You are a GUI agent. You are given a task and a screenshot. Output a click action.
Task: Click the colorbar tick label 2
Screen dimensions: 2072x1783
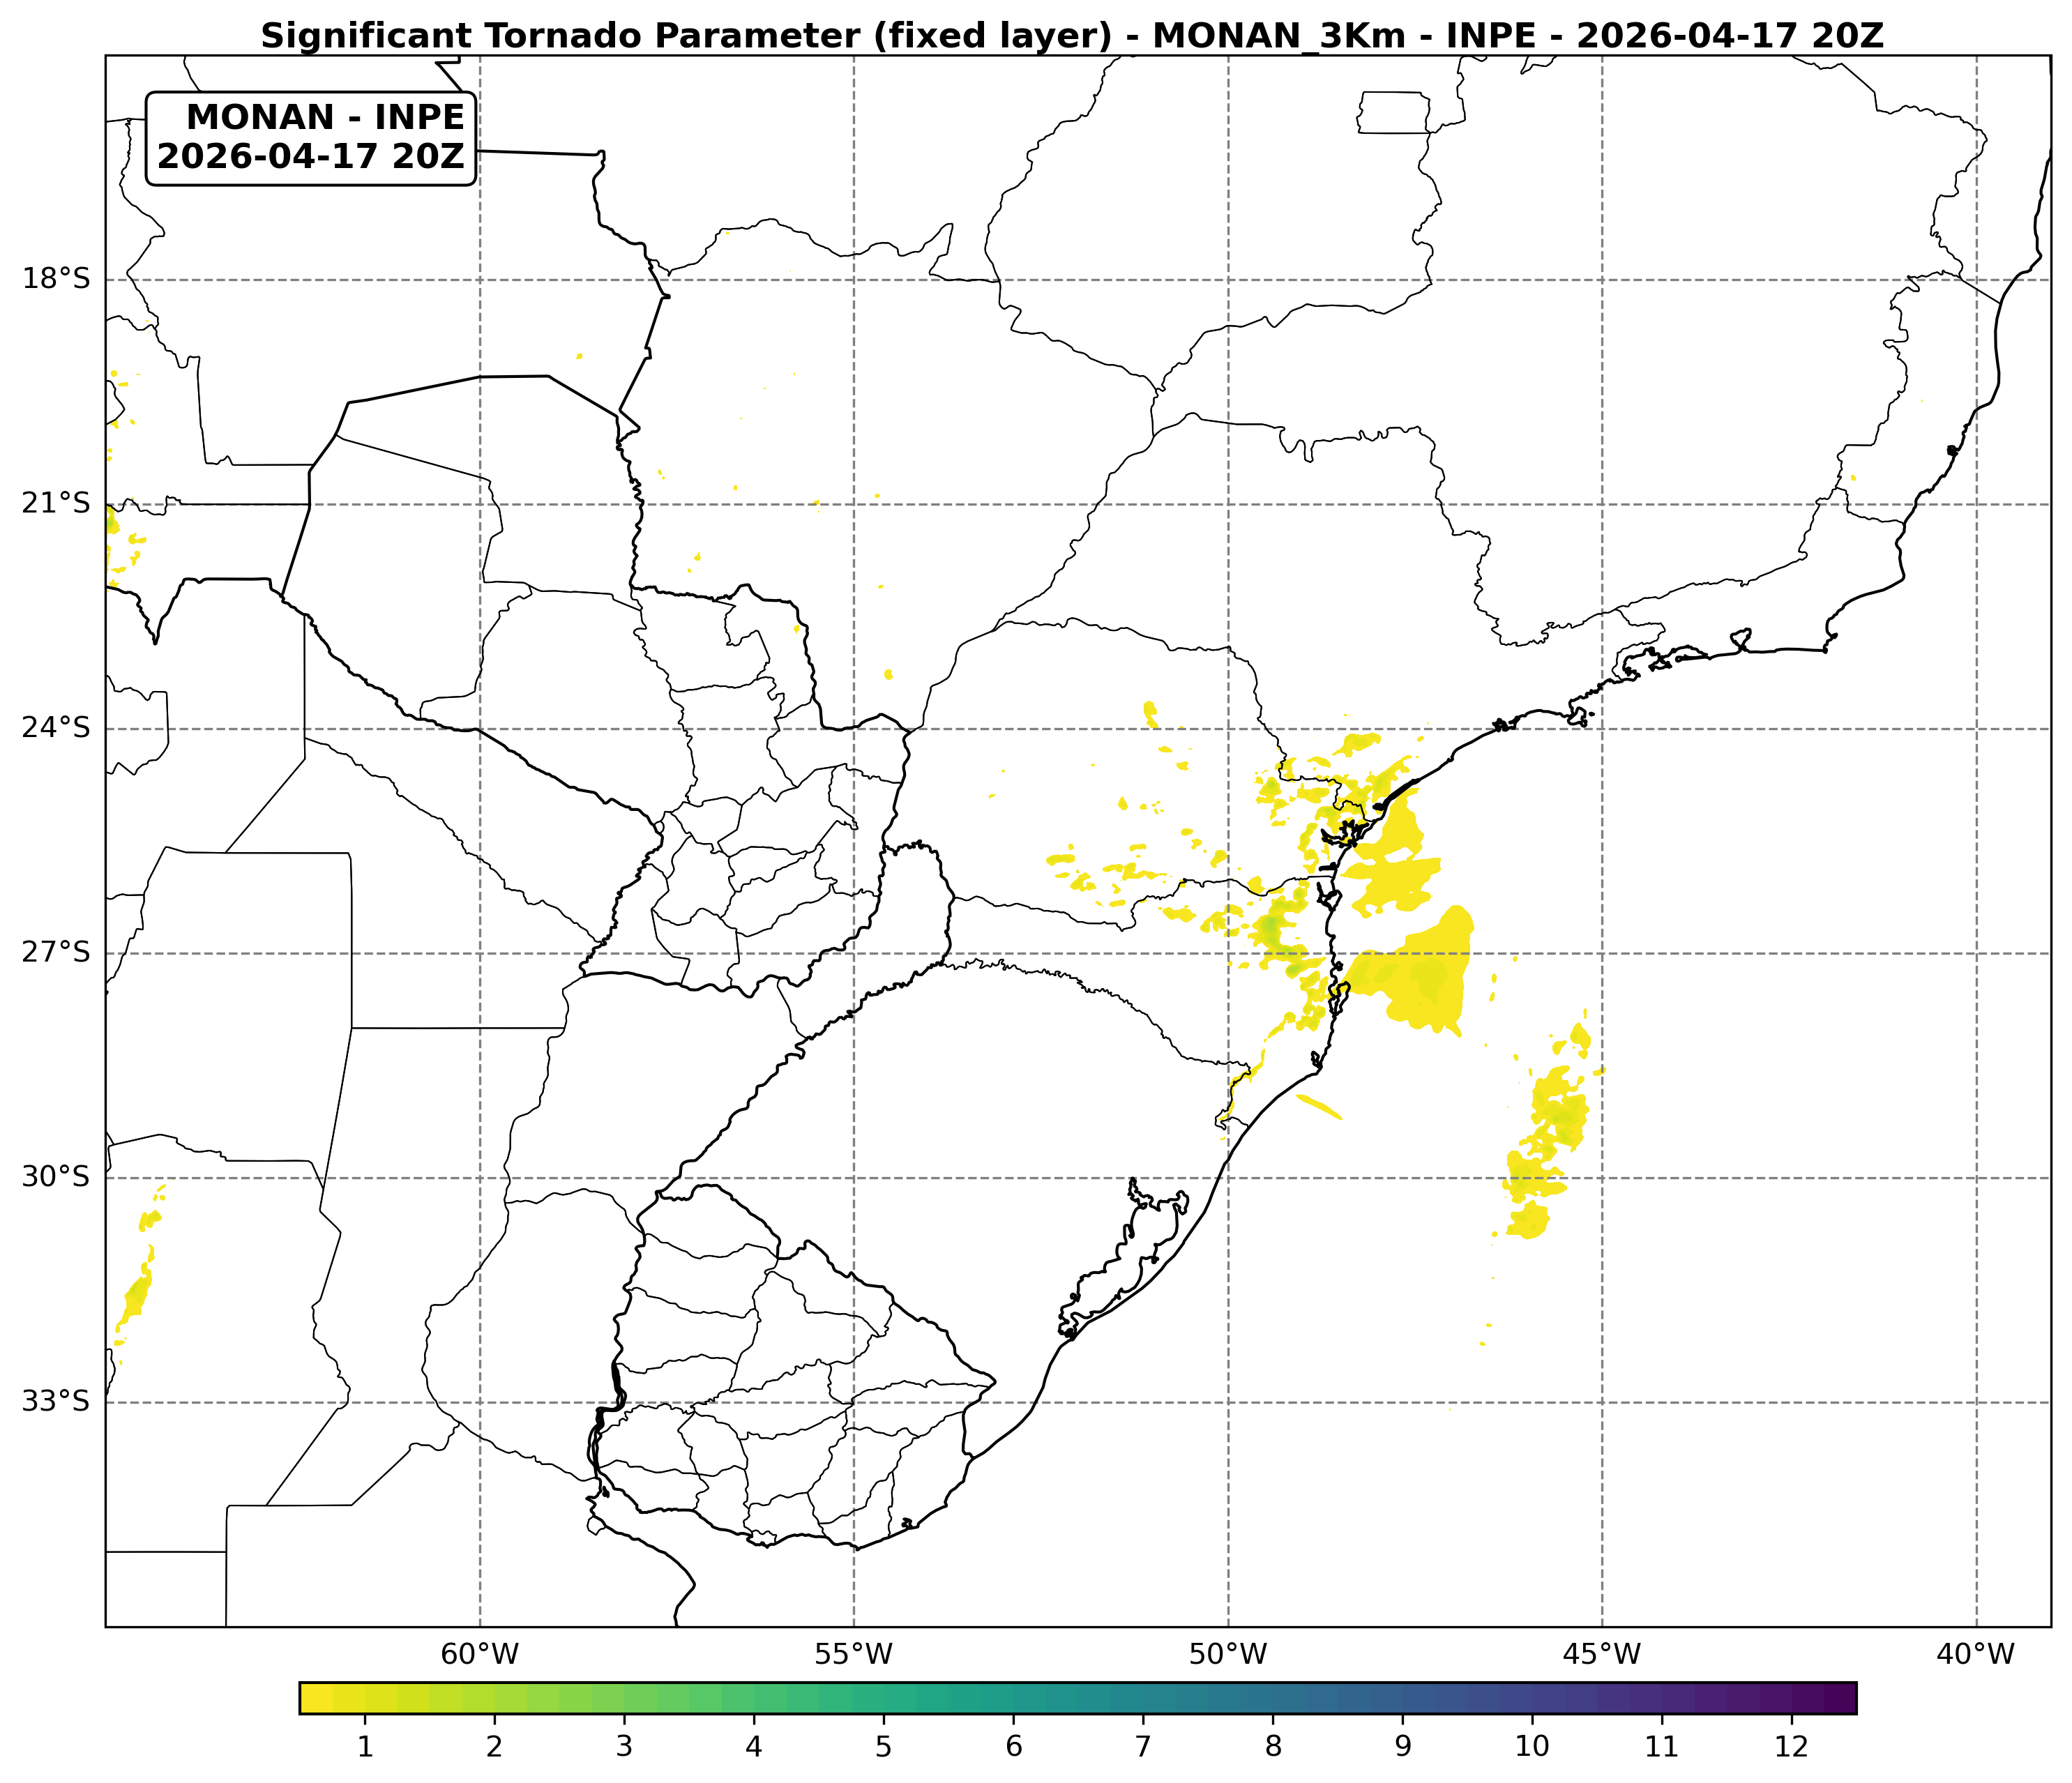point(494,1747)
